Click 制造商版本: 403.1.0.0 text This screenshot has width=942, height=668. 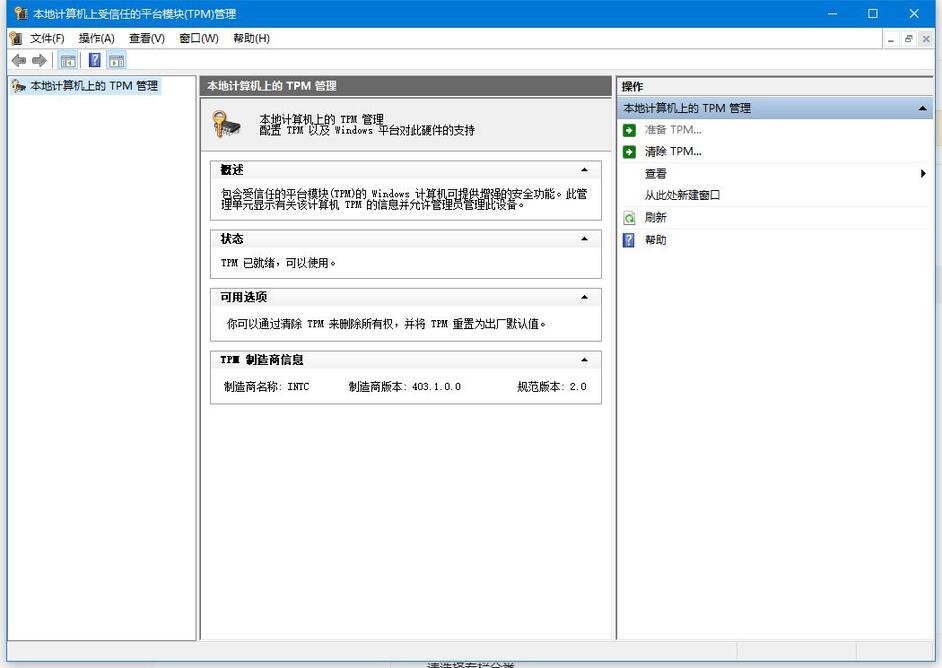[x=405, y=387]
